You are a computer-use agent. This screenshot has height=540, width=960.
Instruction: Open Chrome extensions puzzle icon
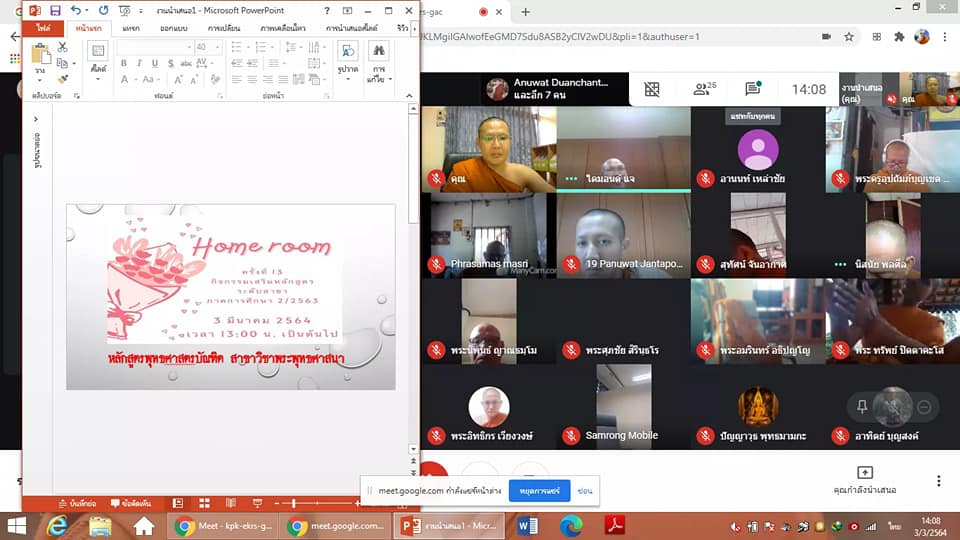point(899,37)
